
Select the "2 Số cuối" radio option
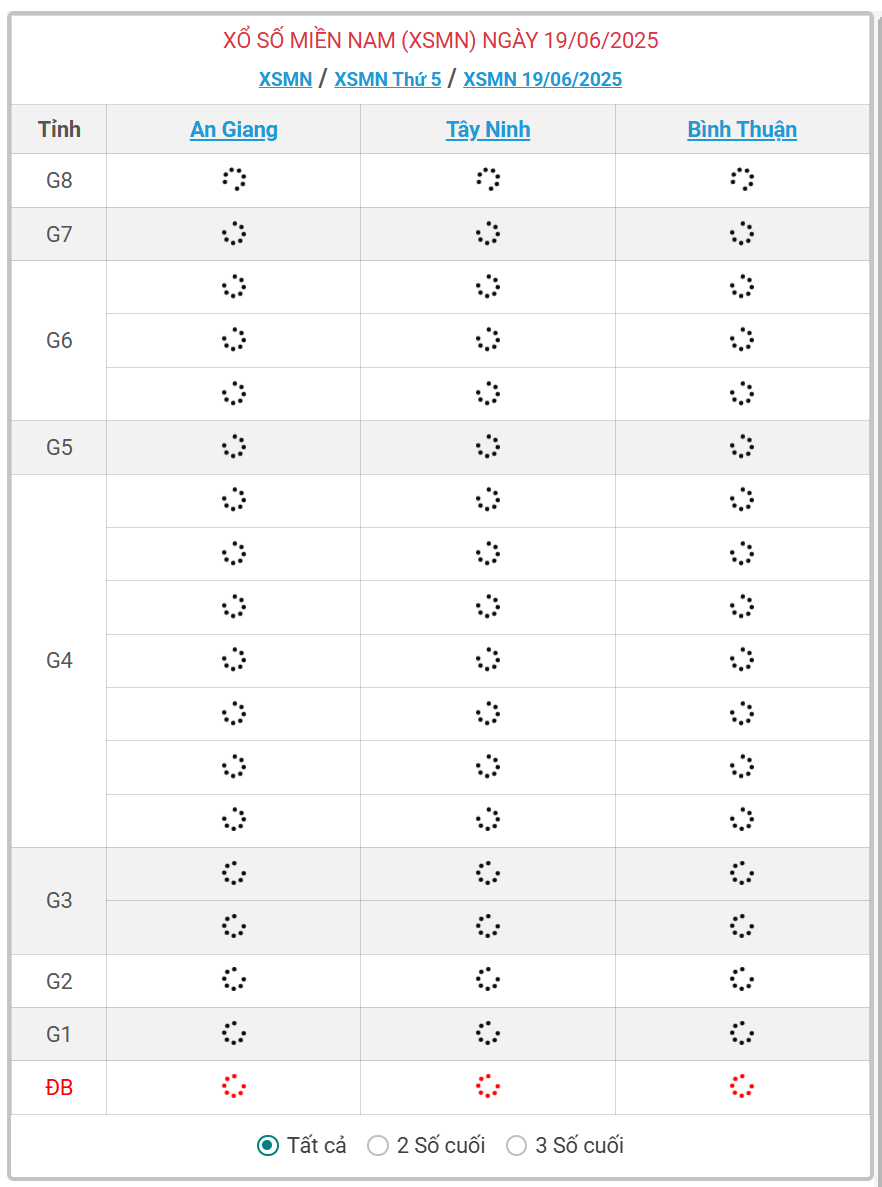click(378, 1146)
